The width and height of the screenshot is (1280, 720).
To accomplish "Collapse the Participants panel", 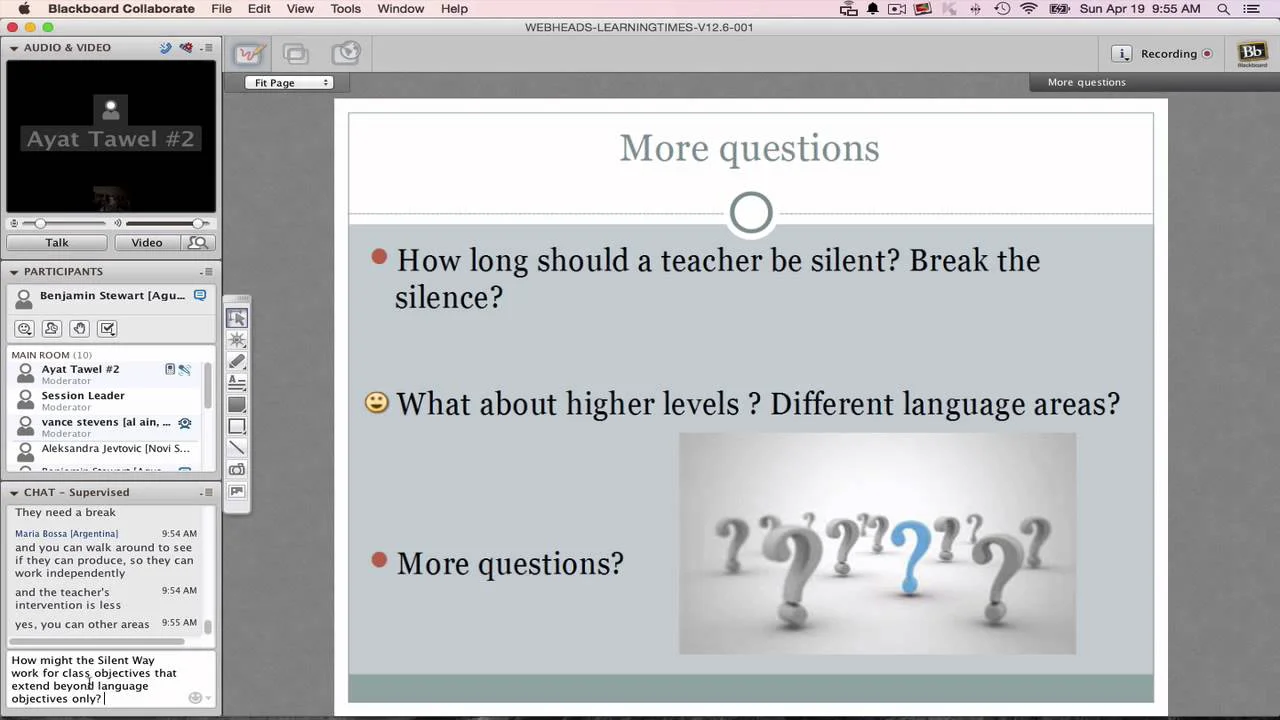I will (x=14, y=272).
